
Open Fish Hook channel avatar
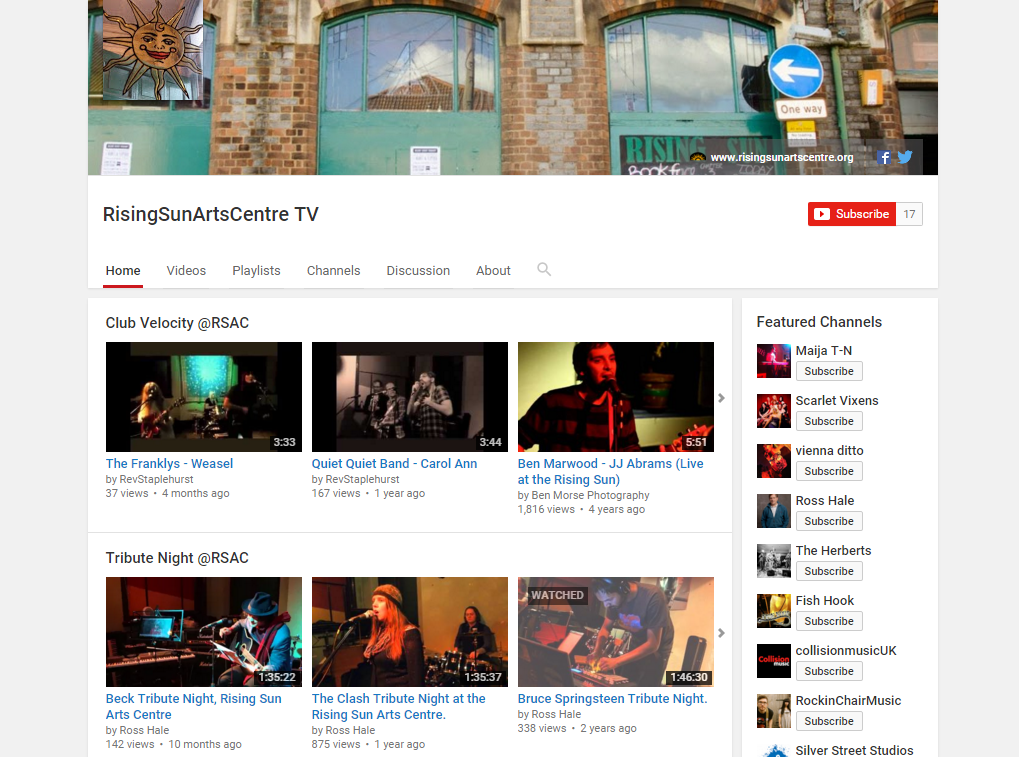point(773,611)
